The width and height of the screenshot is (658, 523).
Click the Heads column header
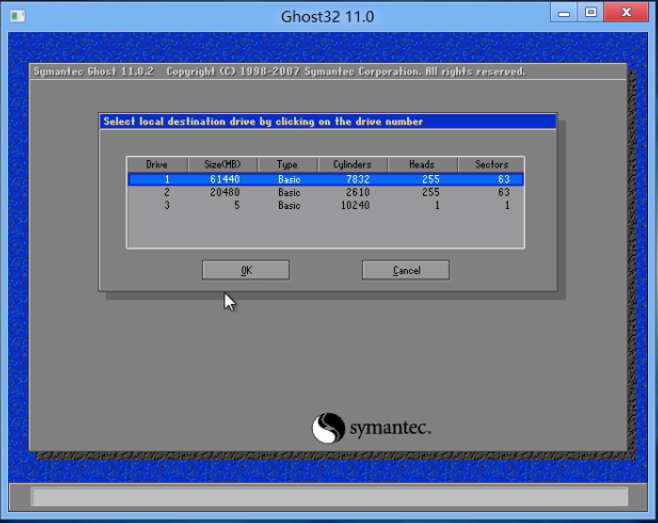(422, 165)
